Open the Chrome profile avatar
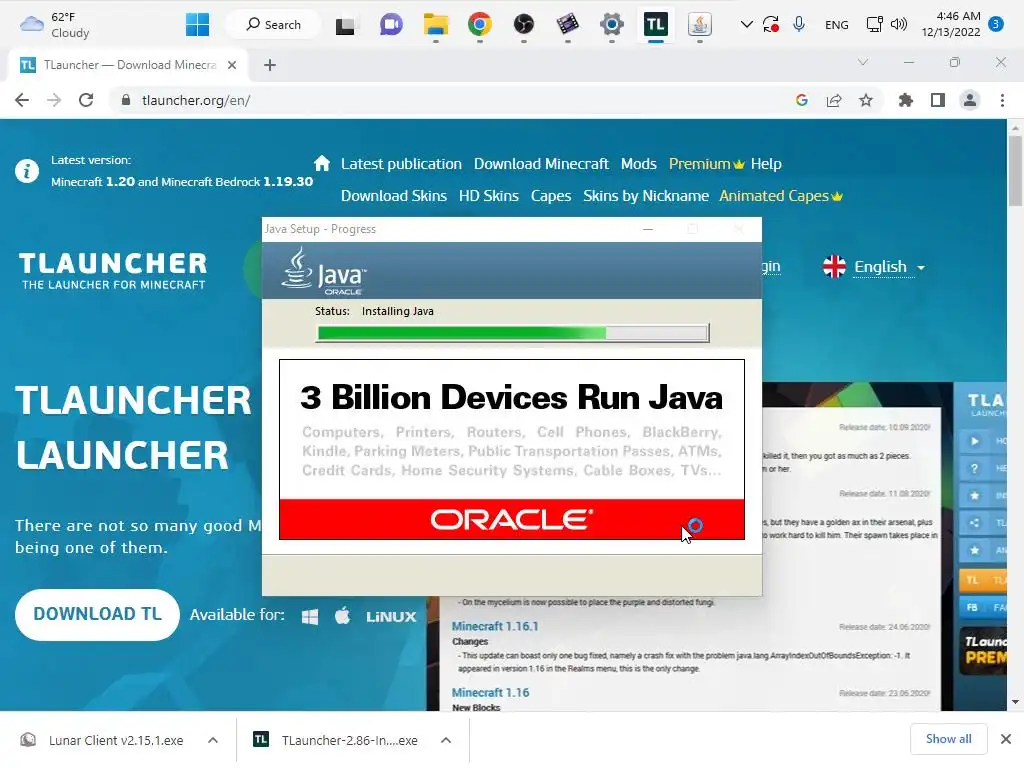1024x768 pixels. 970,100
